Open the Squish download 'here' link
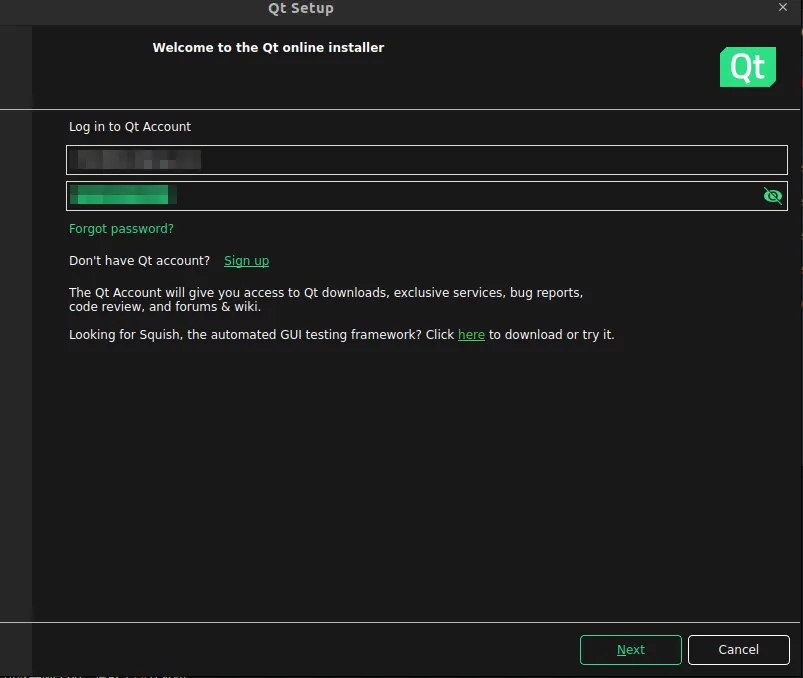Image resolution: width=803 pixels, height=678 pixels. [471, 335]
